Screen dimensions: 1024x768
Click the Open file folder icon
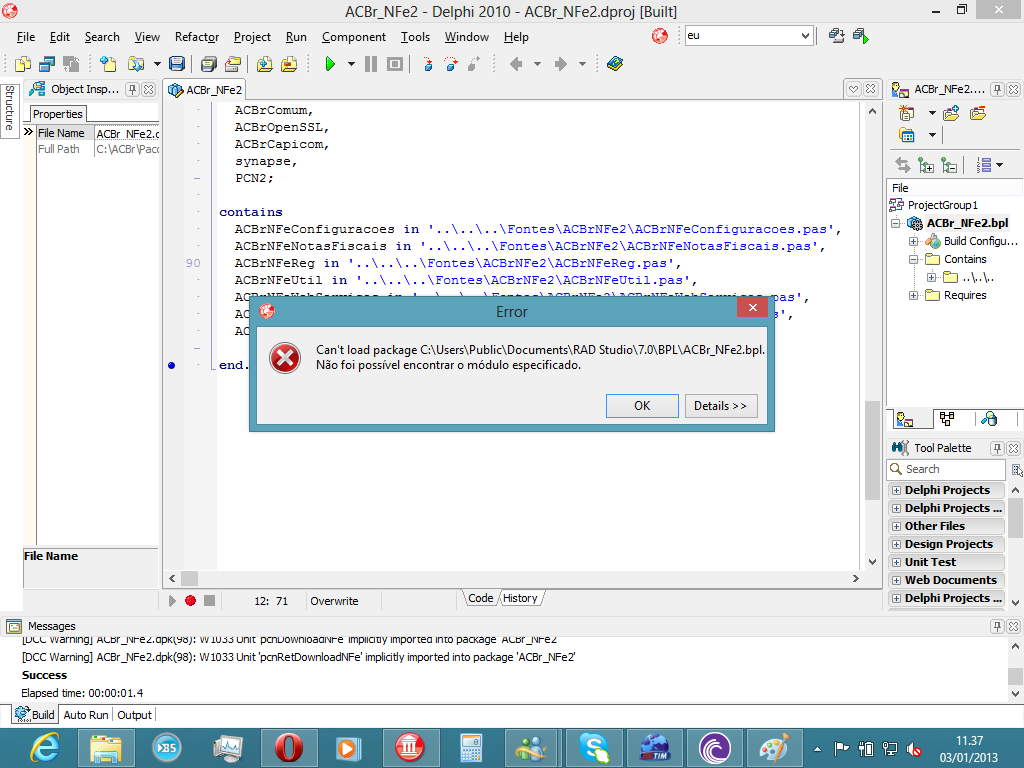[x=135, y=64]
